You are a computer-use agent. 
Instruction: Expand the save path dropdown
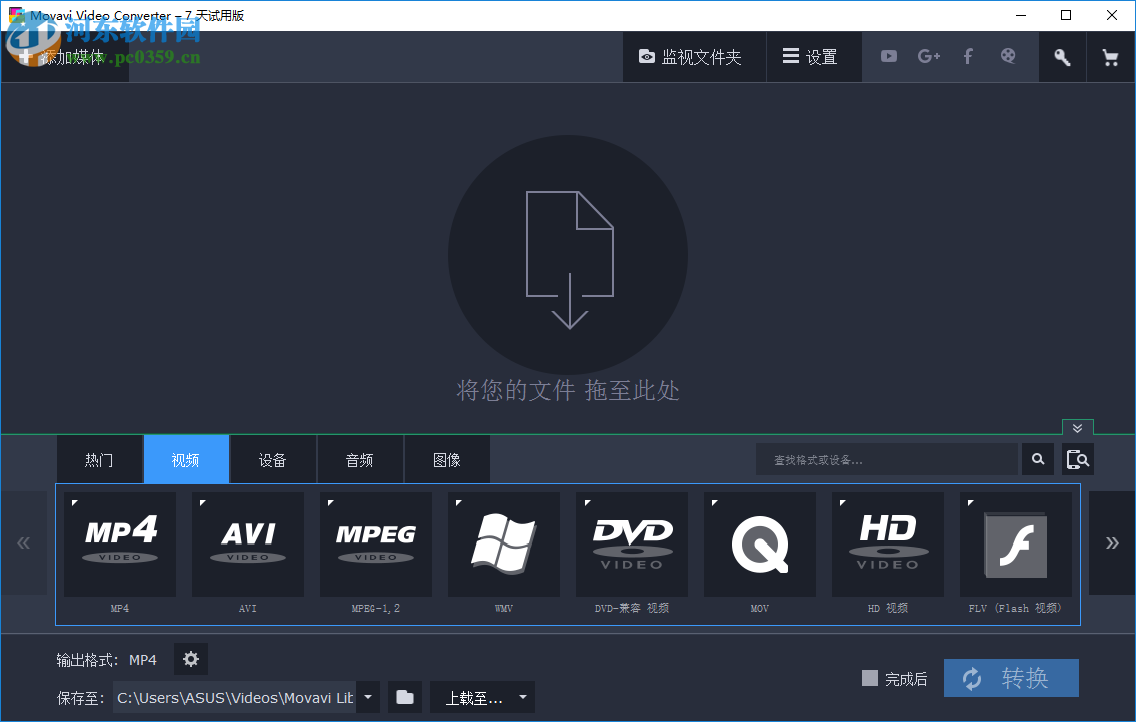tap(367, 697)
